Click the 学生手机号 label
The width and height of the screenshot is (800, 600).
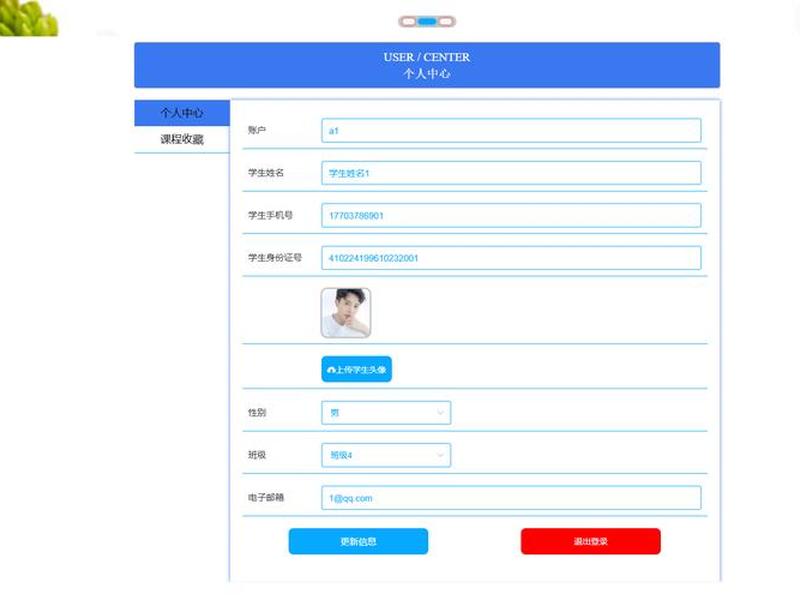pyautogui.click(x=270, y=215)
